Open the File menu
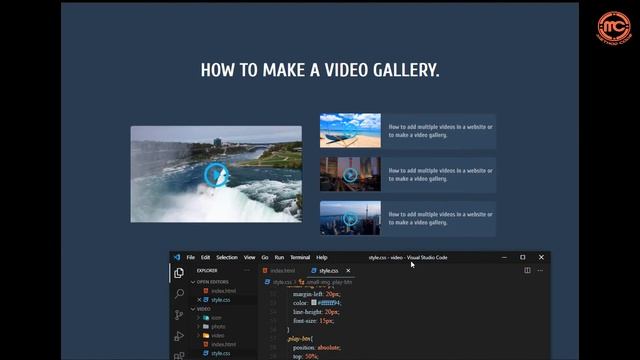This screenshot has width=640, height=360. click(191, 258)
